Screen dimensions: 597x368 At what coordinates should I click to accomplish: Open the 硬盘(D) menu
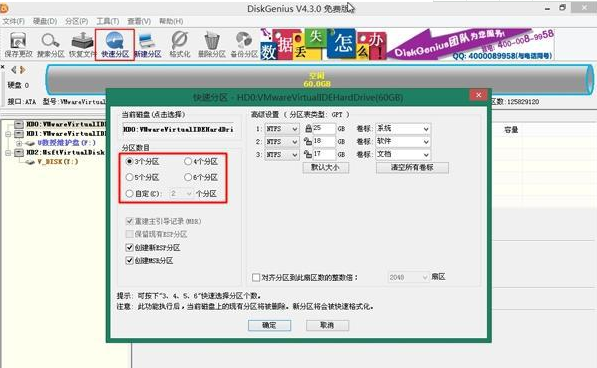pyautogui.click(x=45, y=21)
